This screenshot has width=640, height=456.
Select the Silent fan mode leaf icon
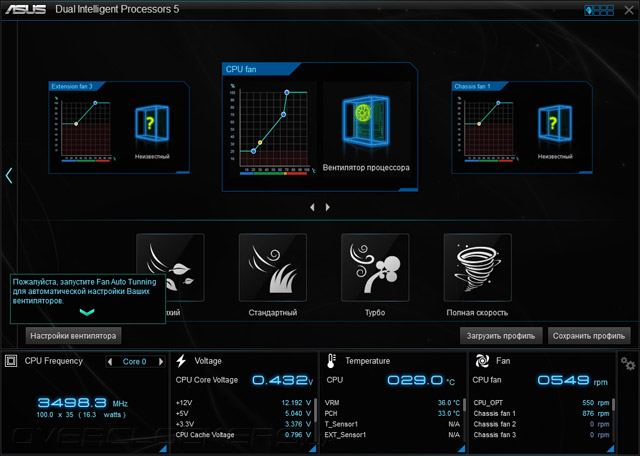tap(170, 267)
